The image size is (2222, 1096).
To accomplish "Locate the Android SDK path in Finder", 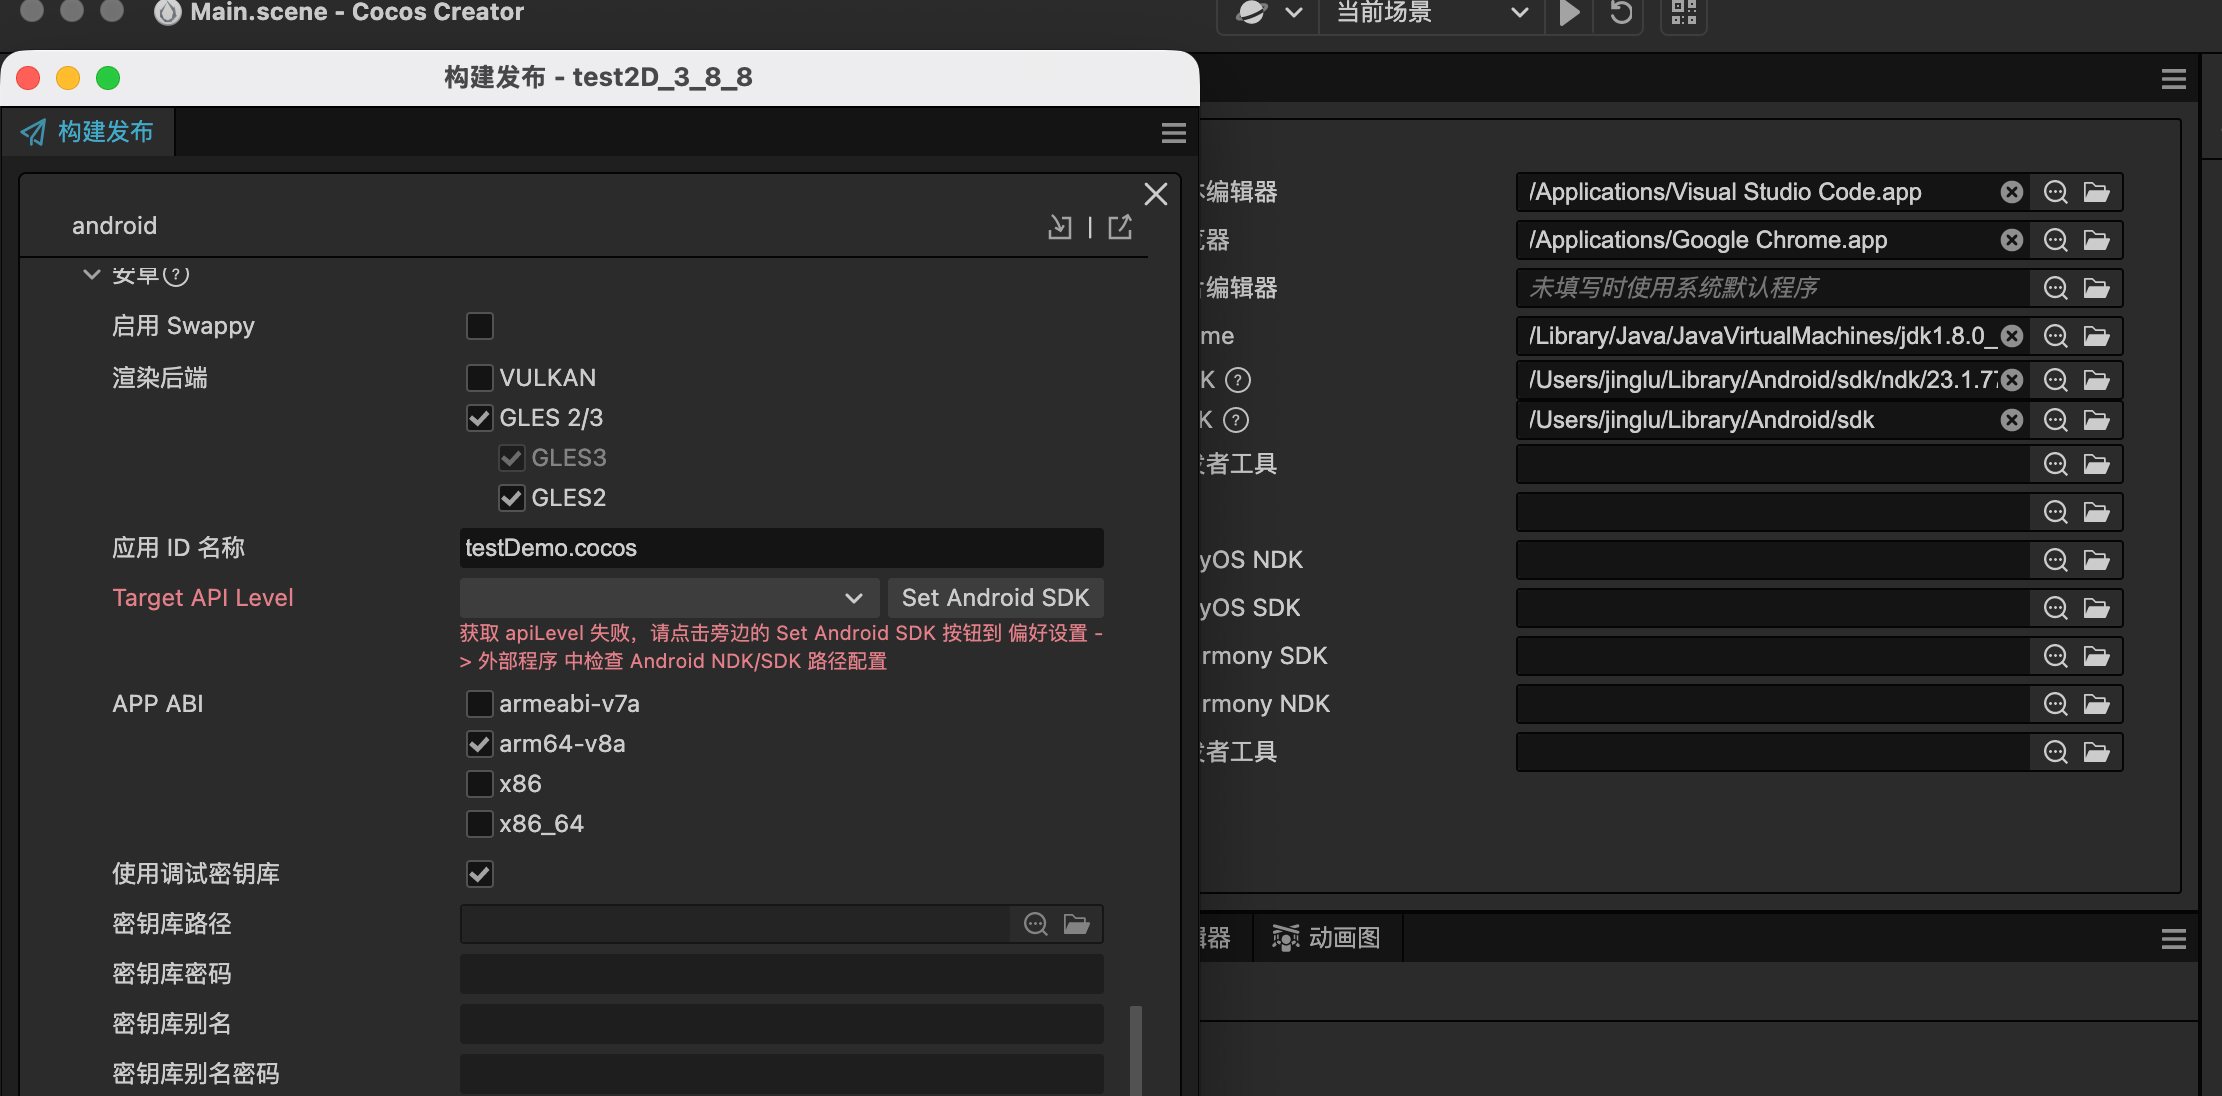I will [2055, 420].
